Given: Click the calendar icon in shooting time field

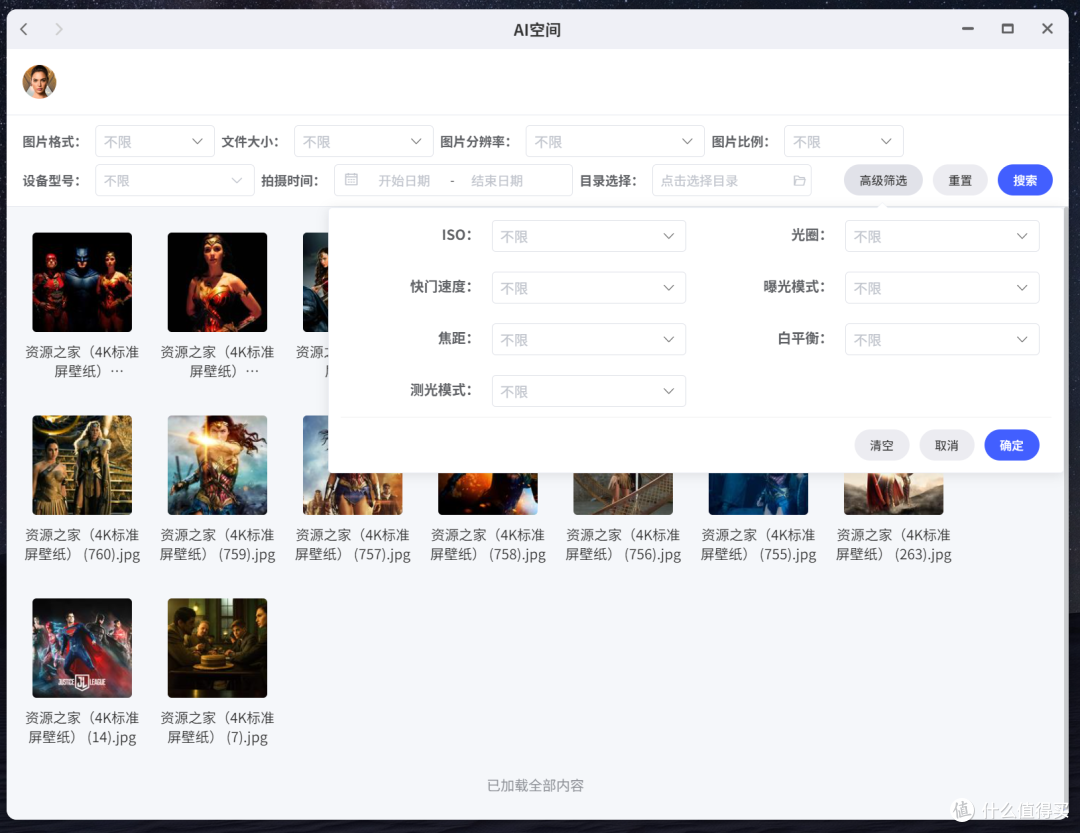Looking at the screenshot, I should pos(351,180).
